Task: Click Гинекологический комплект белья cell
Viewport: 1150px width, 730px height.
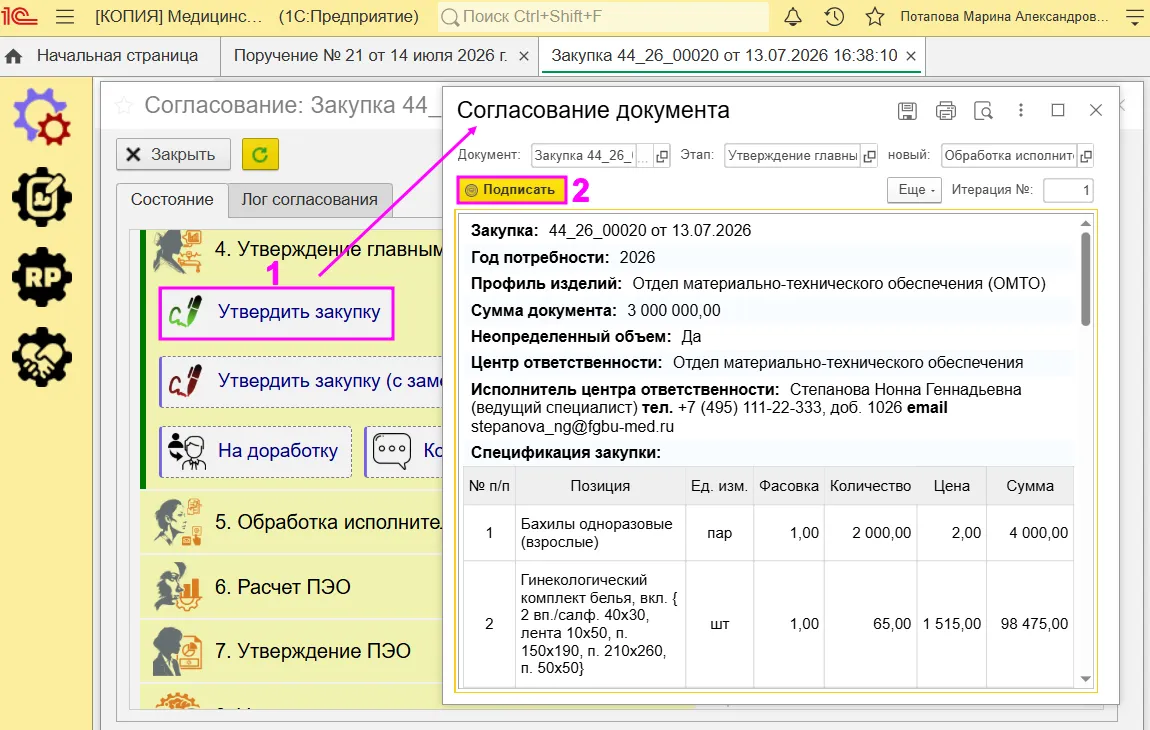Action: pos(600,624)
